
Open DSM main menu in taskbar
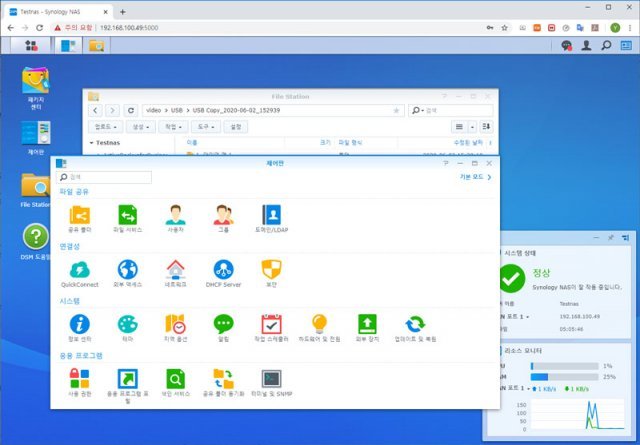33,45
